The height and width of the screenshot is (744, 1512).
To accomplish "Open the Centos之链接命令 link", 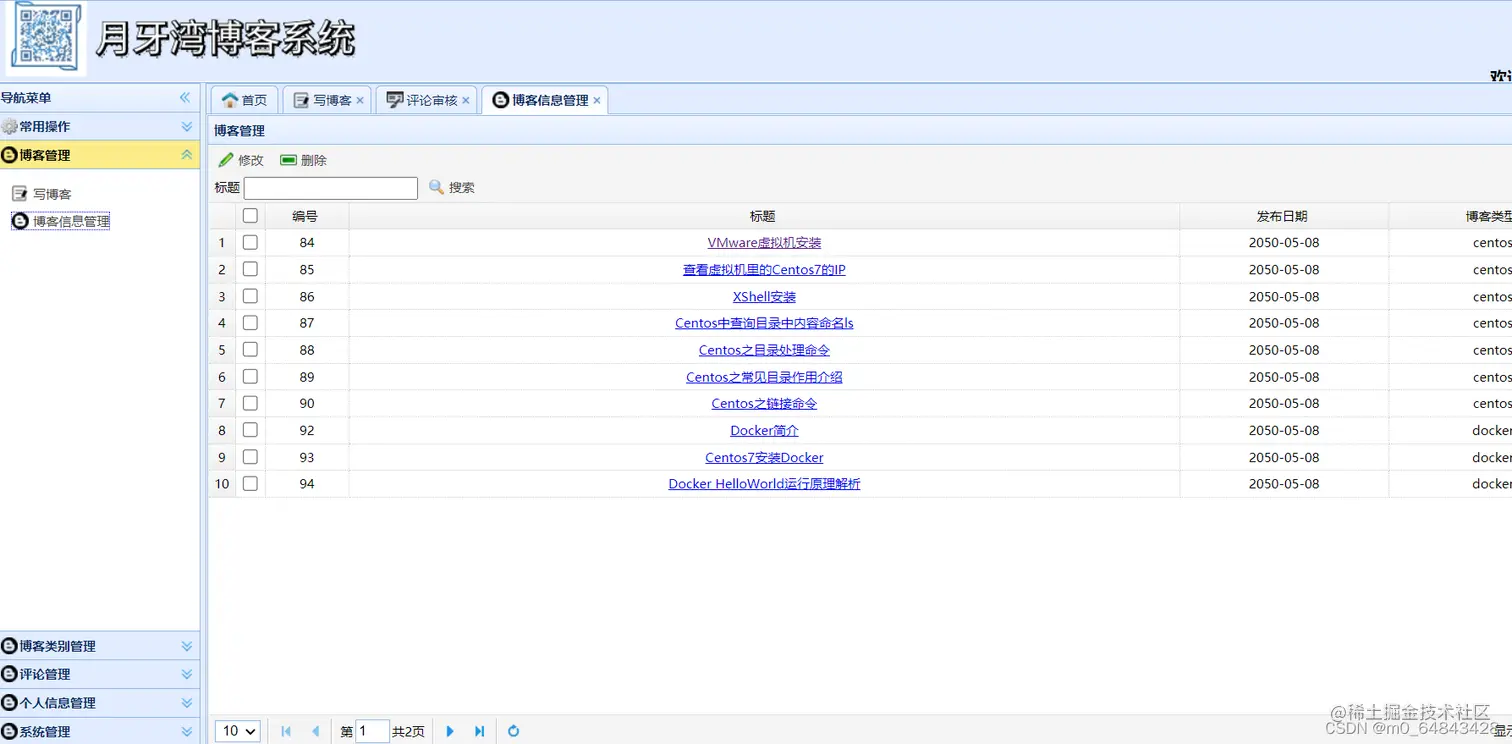I will tap(764, 404).
